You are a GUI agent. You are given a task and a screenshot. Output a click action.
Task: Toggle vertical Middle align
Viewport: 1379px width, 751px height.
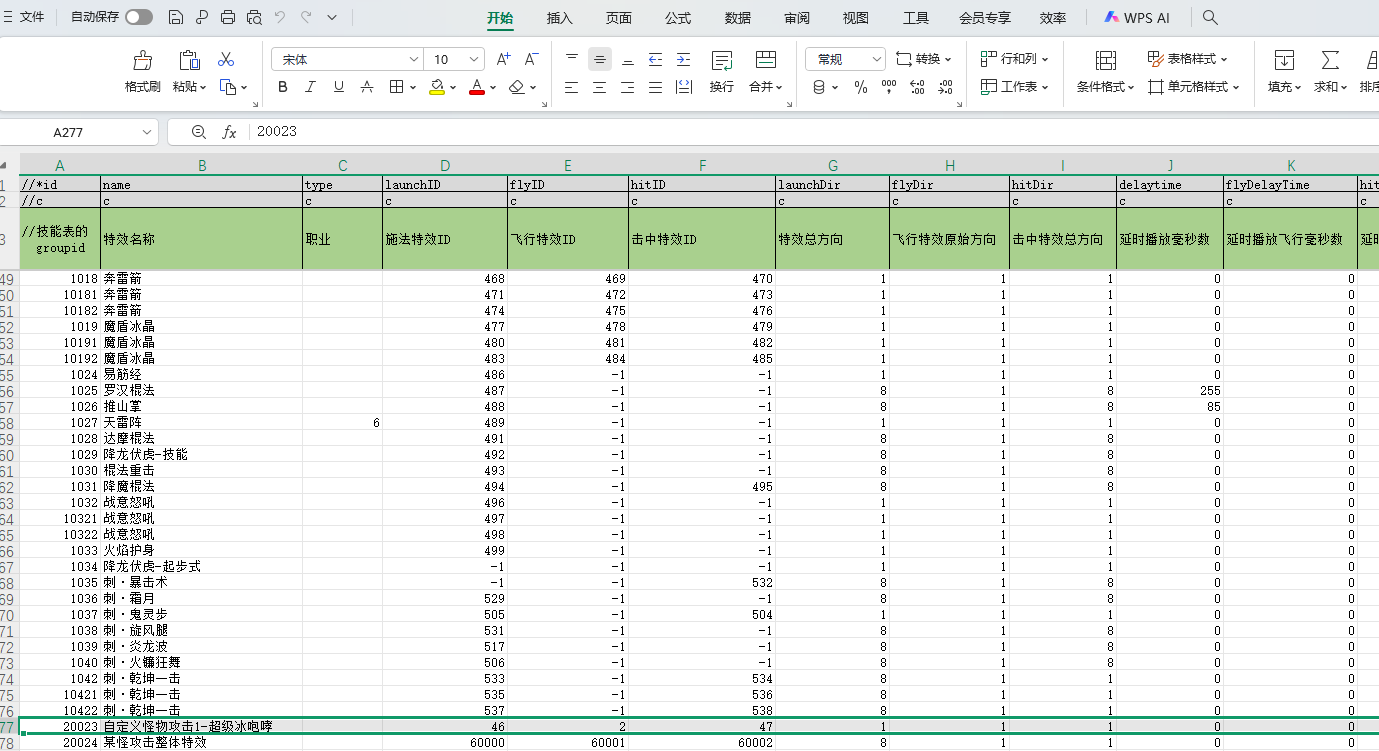[x=600, y=59]
